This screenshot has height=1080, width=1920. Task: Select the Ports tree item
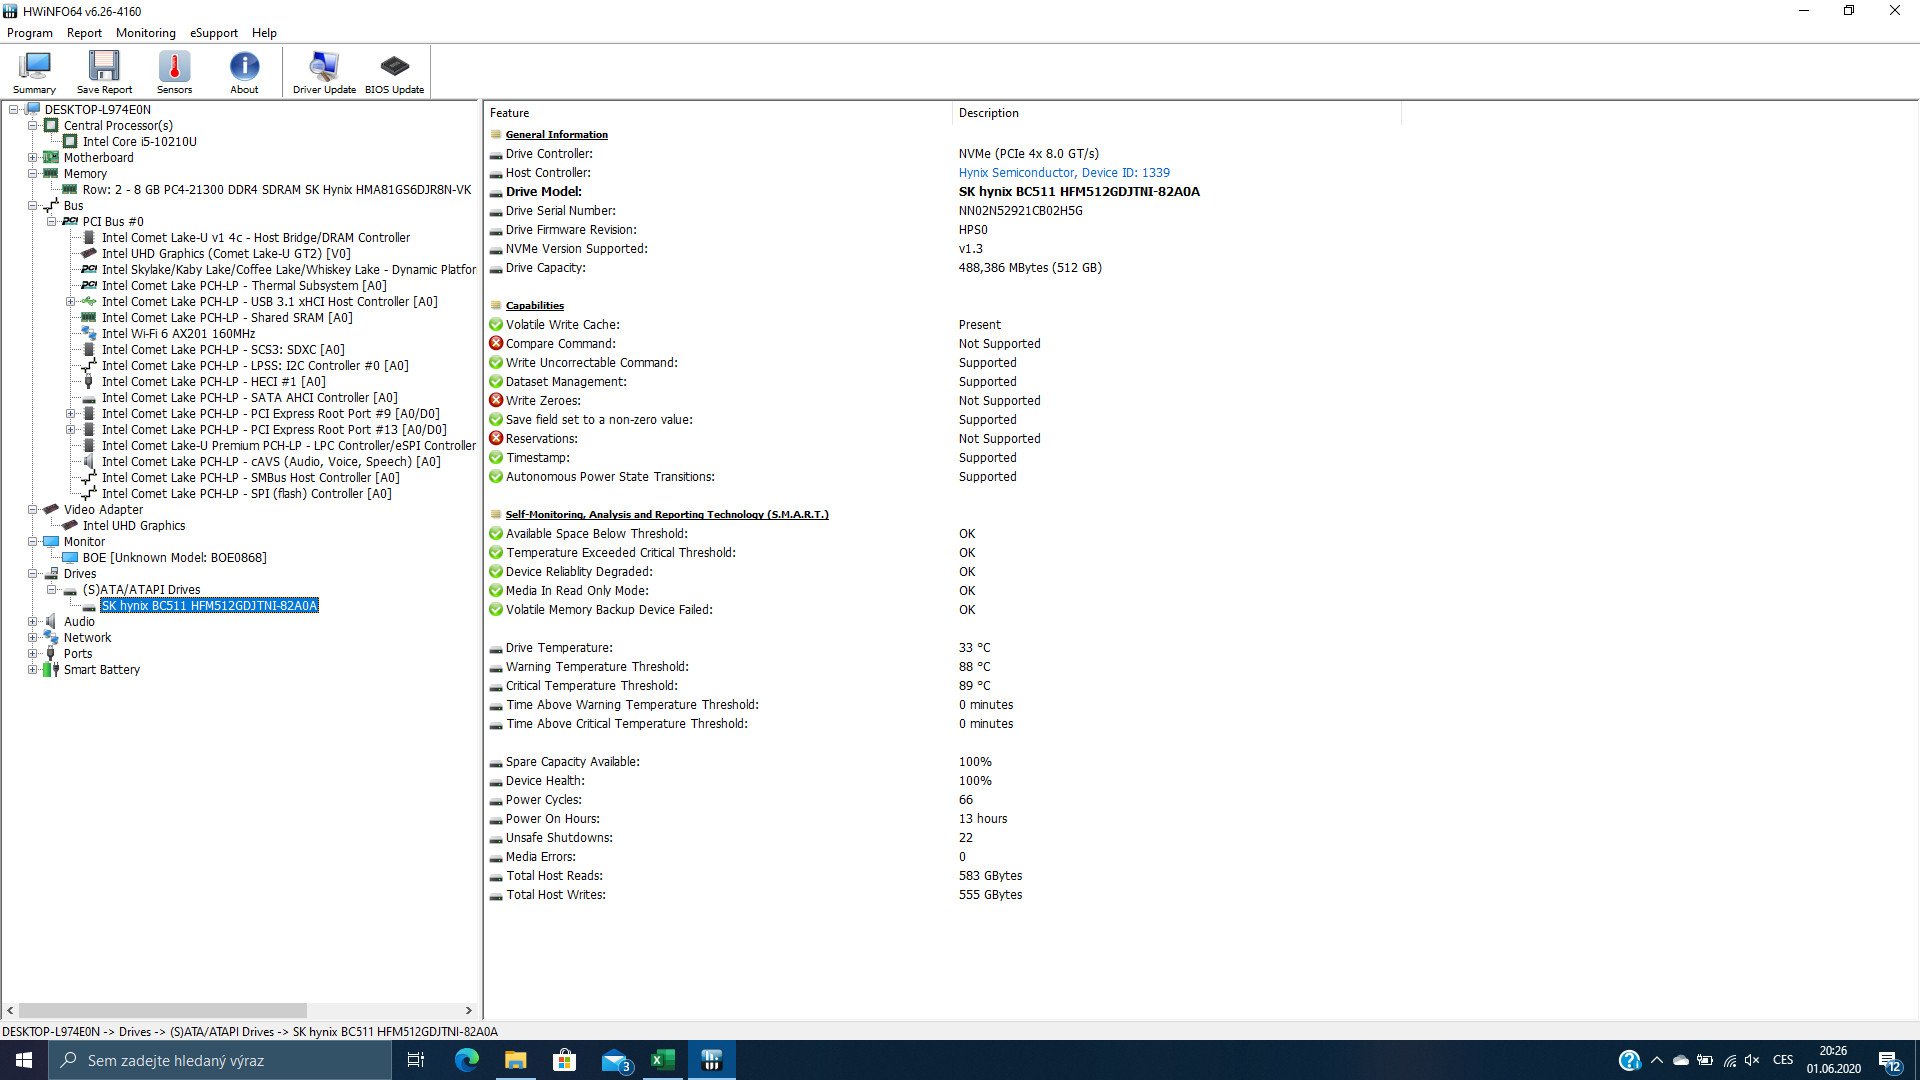click(x=78, y=654)
